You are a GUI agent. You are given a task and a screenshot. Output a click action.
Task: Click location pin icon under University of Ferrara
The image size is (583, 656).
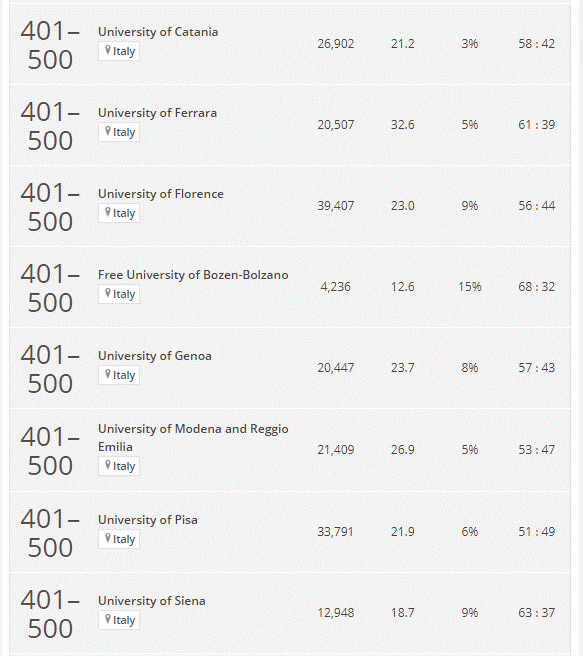pos(107,131)
